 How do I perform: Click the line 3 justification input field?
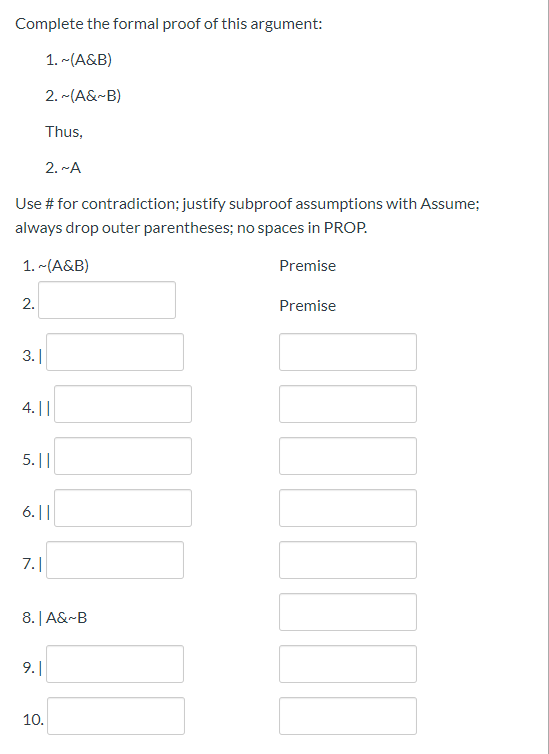coord(348,352)
